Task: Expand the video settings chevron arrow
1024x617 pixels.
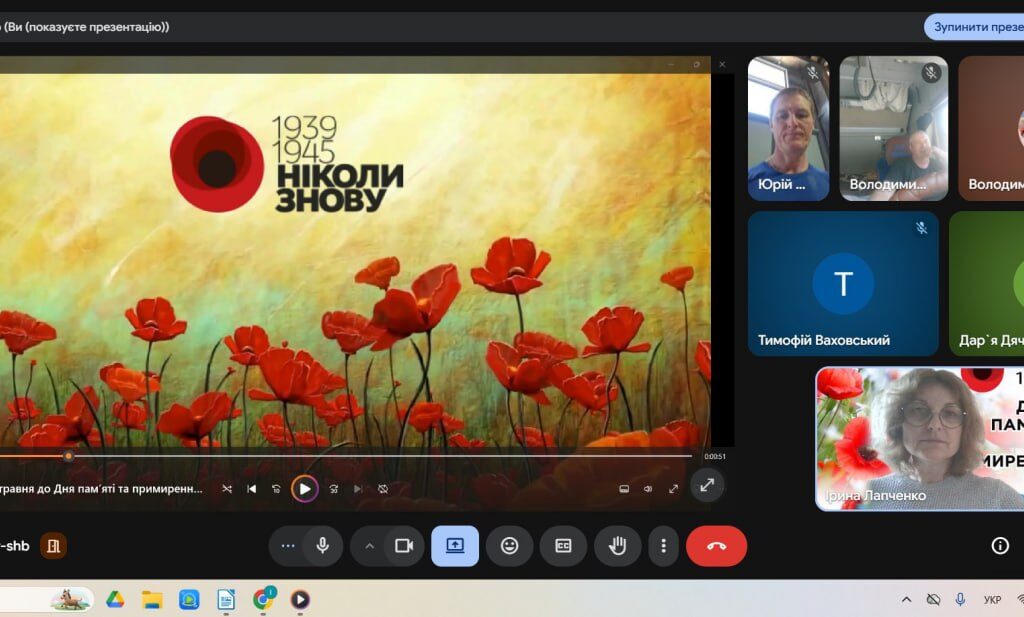Action: click(369, 546)
